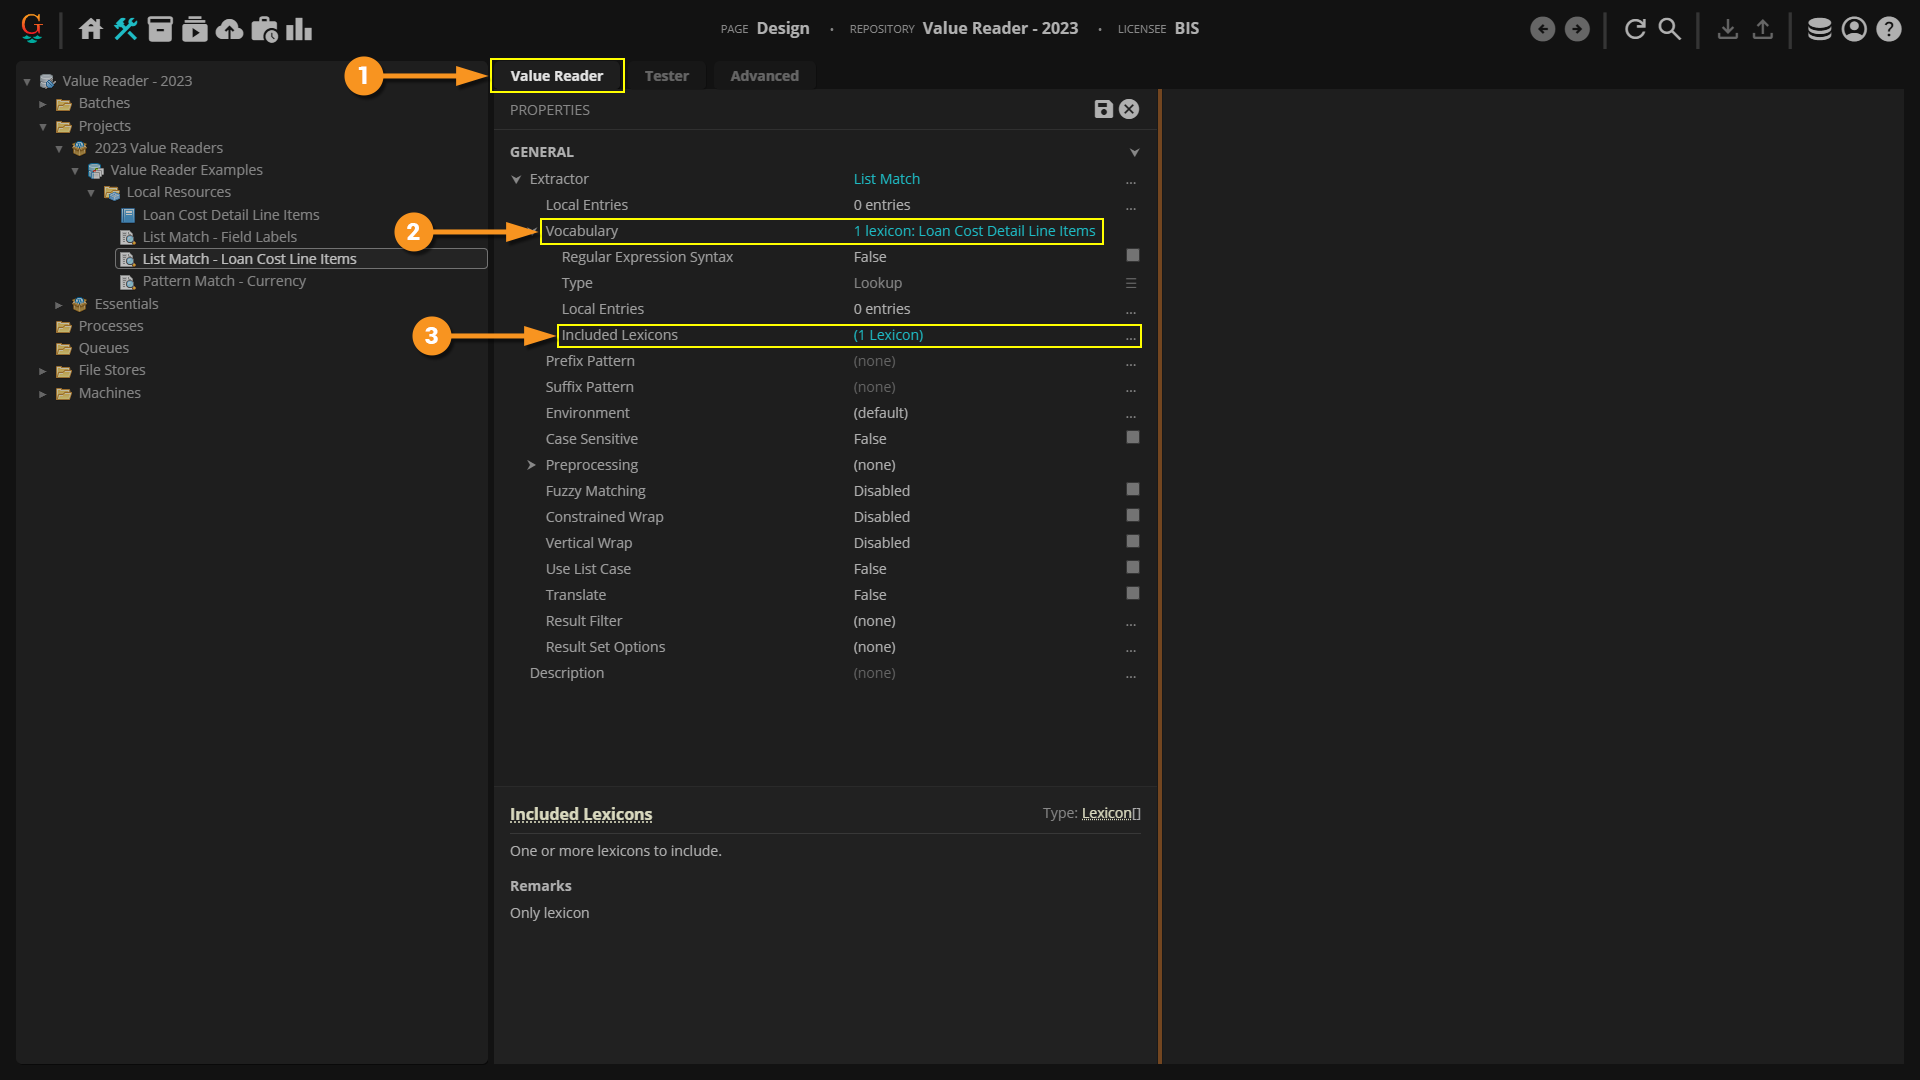Expand the Preprocessing property row
This screenshot has width=1920, height=1080.
pos(531,465)
